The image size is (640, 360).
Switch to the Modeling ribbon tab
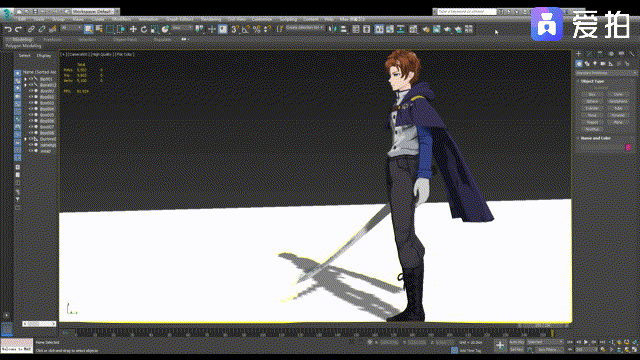pyautogui.click(x=22, y=40)
